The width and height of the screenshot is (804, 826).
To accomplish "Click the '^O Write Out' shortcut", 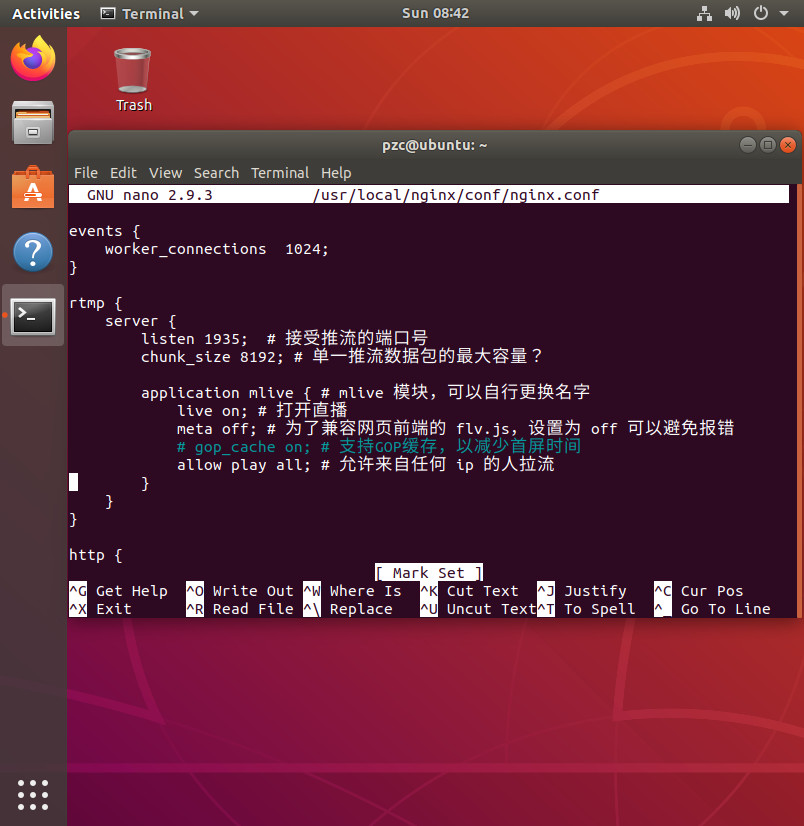I will (240, 591).
